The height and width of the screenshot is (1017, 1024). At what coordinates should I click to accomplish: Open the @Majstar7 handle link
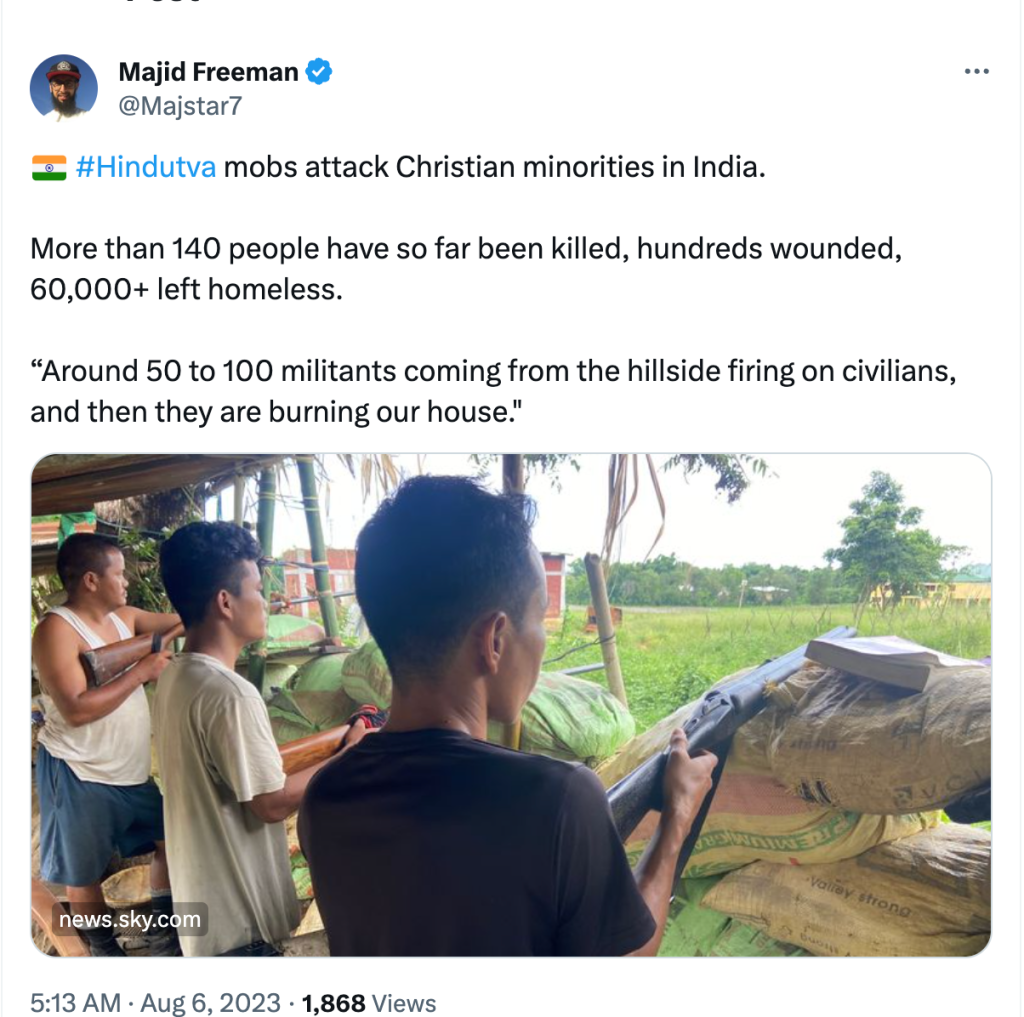pyautogui.click(x=180, y=106)
